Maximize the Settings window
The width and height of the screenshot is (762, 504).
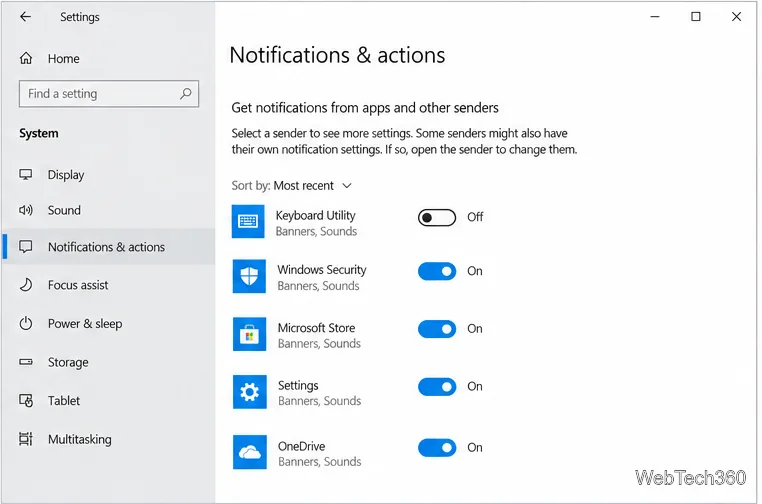click(696, 17)
